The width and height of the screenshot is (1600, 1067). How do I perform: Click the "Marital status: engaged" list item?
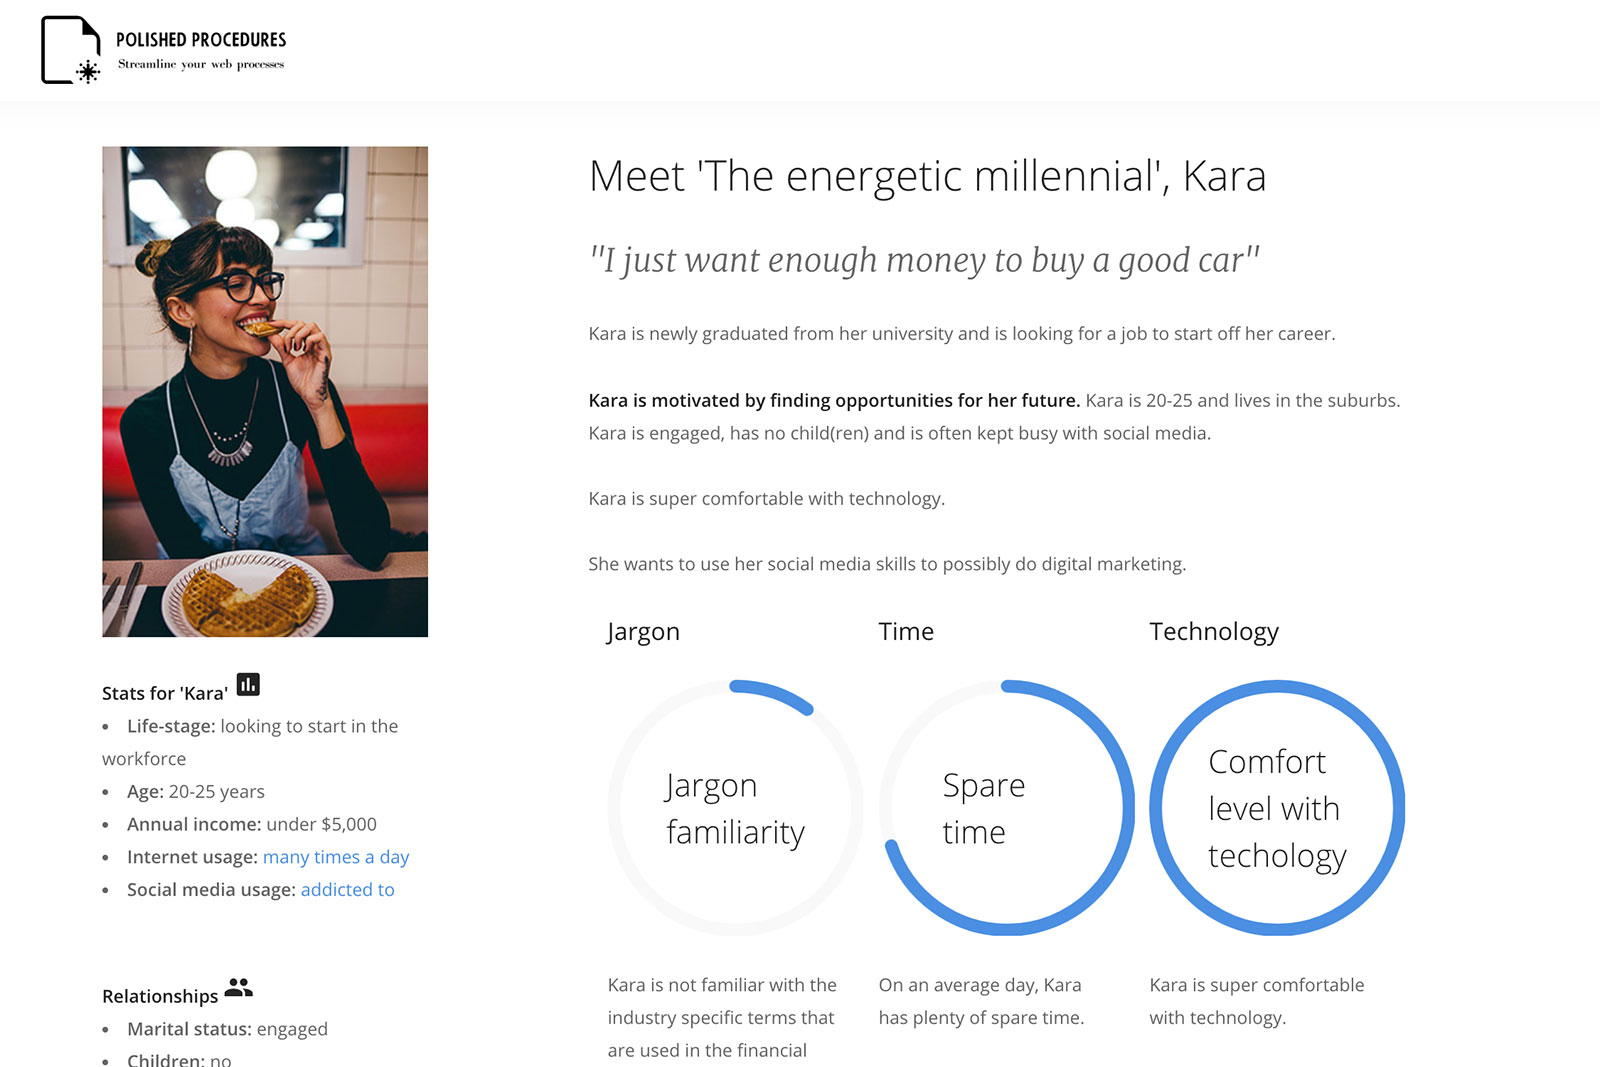[x=227, y=1029]
